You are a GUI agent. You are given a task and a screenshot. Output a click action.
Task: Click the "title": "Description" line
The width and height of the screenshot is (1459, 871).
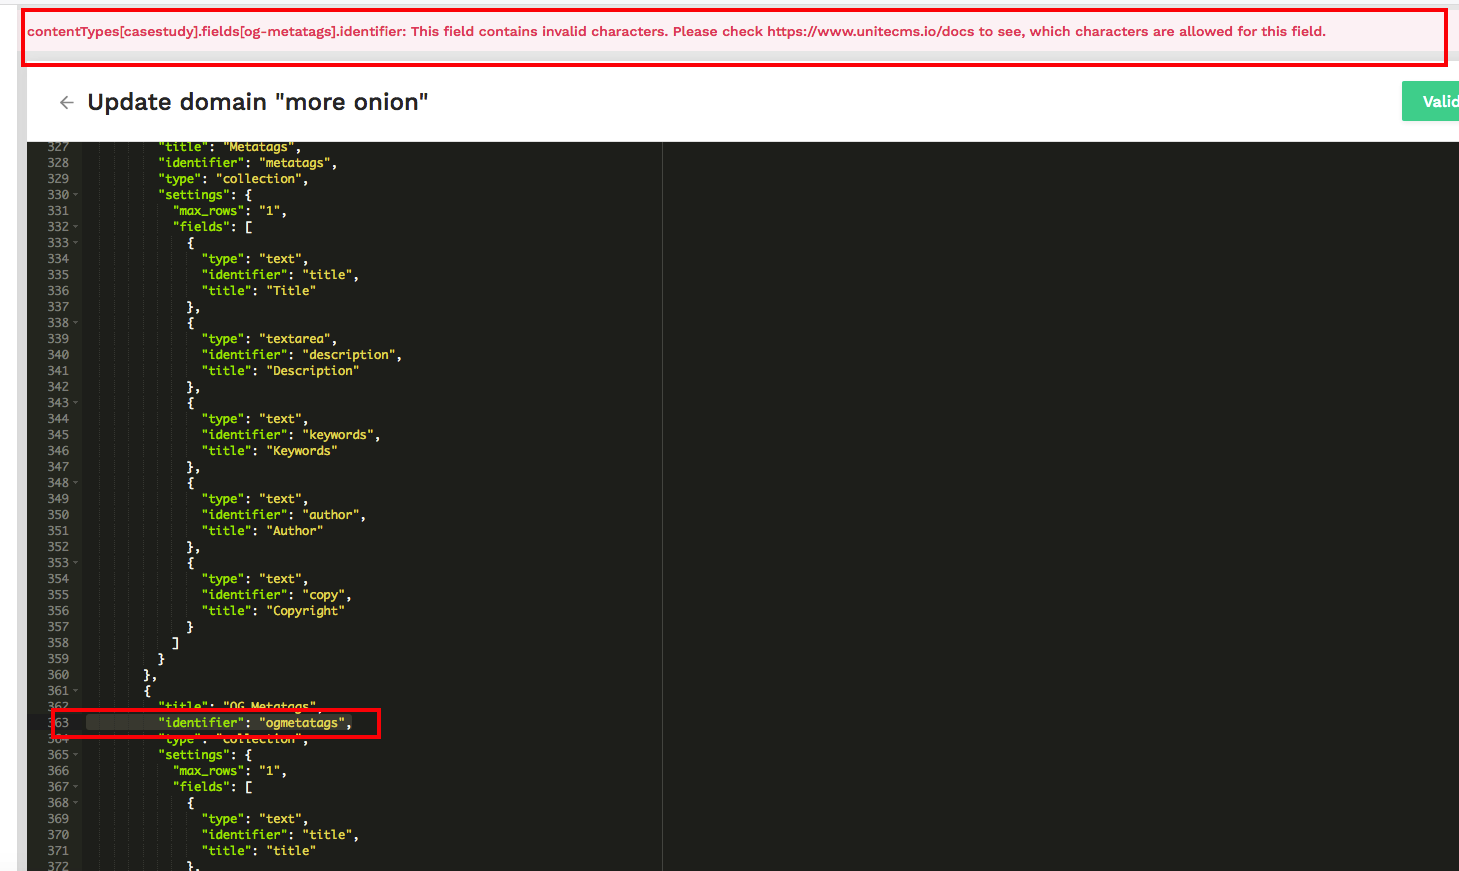point(280,371)
